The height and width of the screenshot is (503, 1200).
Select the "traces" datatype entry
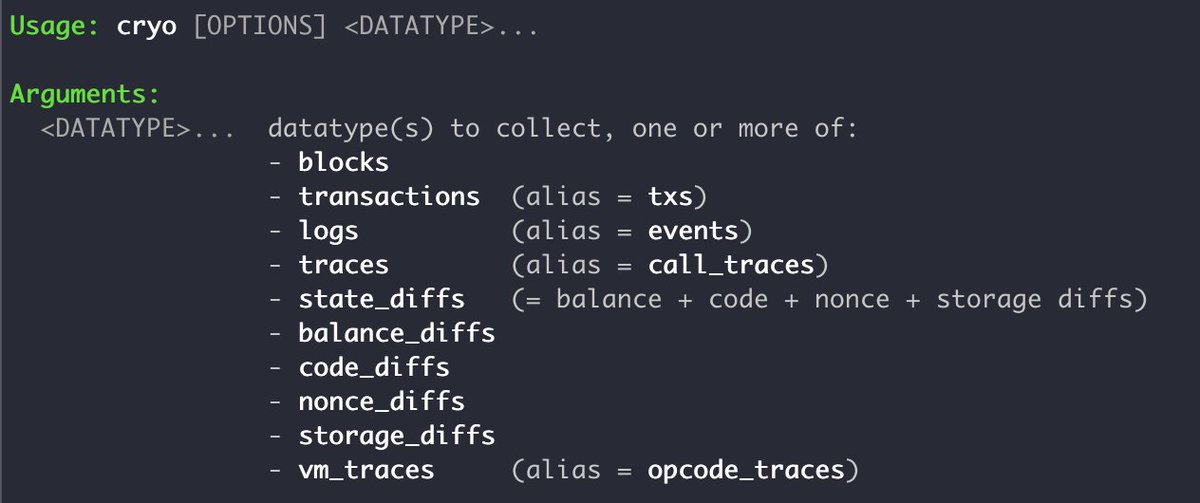tap(343, 265)
